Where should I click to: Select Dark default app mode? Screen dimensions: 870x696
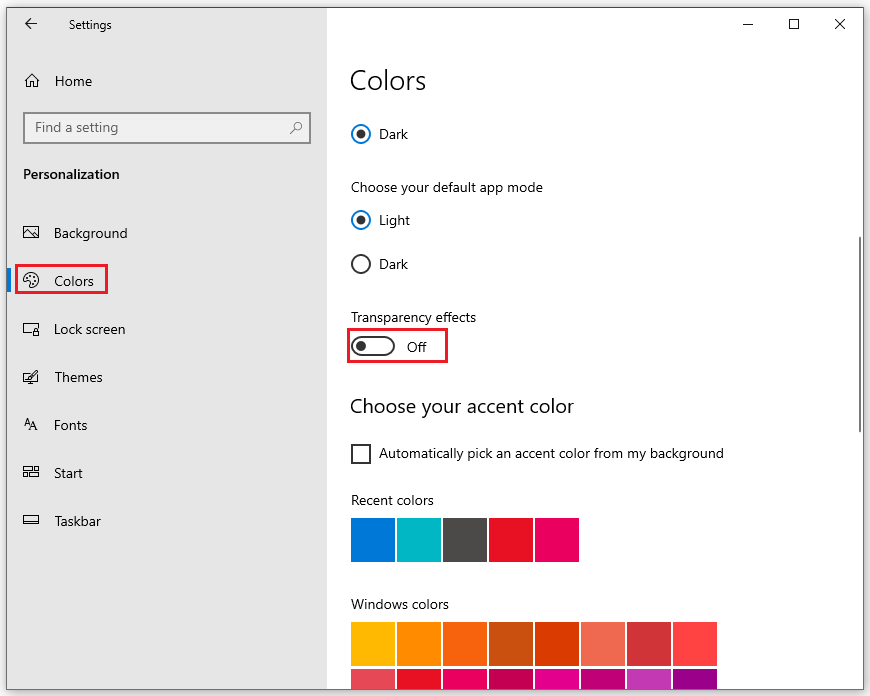pos(361,264)
